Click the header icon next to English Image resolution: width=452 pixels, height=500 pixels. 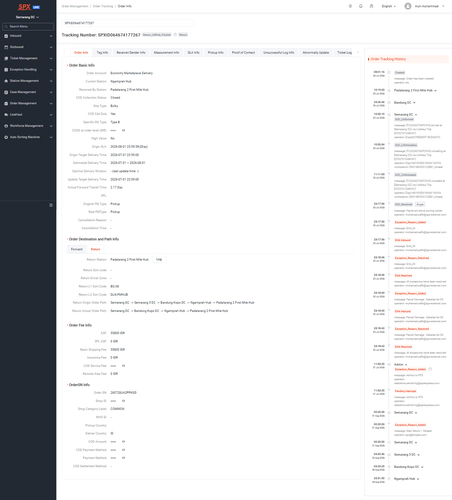(371, 6)
